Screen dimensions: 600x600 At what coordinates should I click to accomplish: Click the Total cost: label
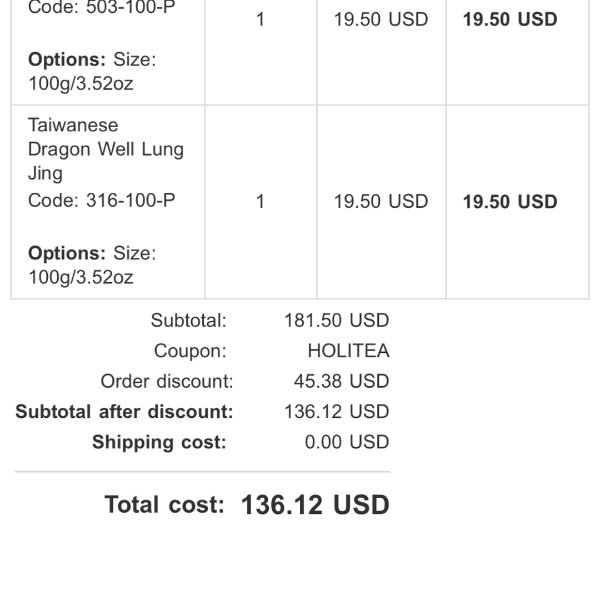(165, 504)
